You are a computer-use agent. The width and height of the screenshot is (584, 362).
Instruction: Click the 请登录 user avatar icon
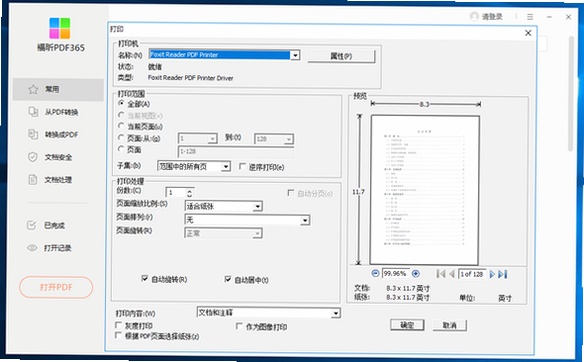(x=474, y=17)
